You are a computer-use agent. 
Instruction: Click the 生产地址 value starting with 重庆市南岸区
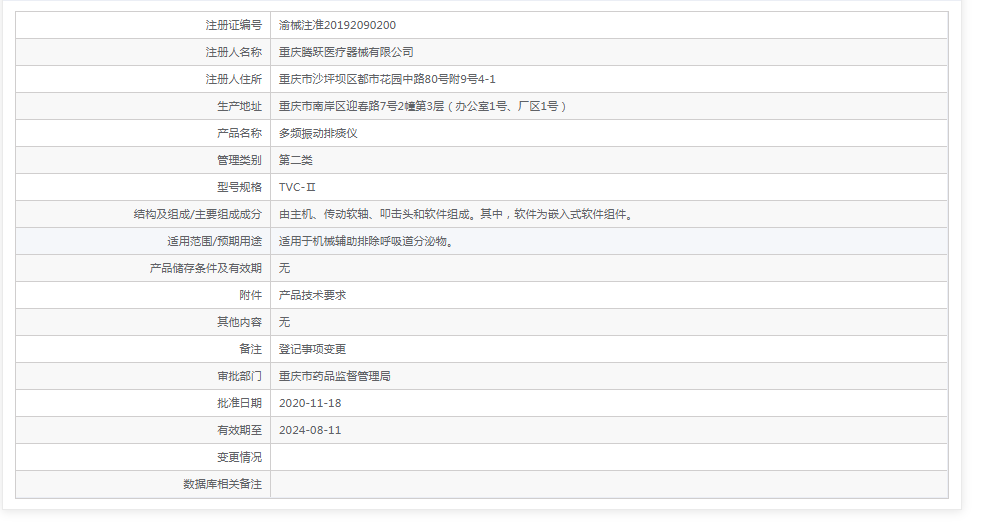[x=423, y=106]
